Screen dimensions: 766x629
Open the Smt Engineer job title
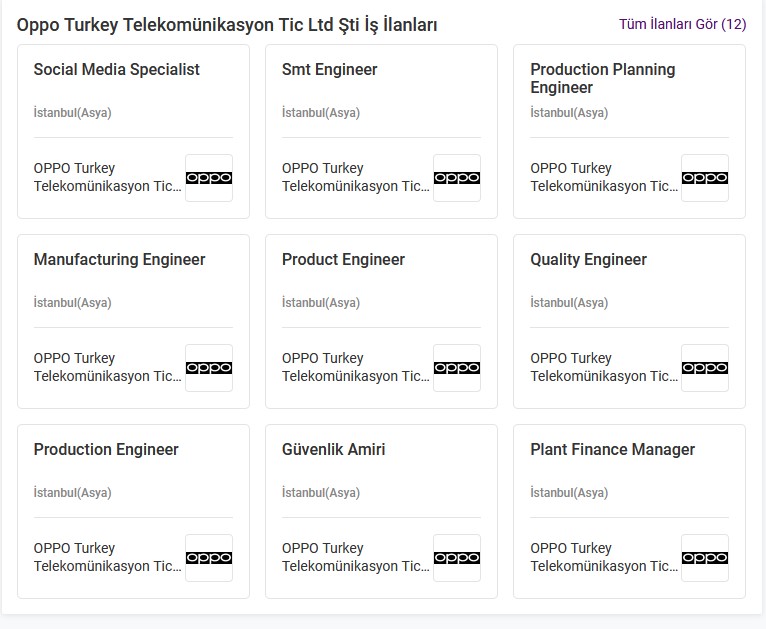329,70
